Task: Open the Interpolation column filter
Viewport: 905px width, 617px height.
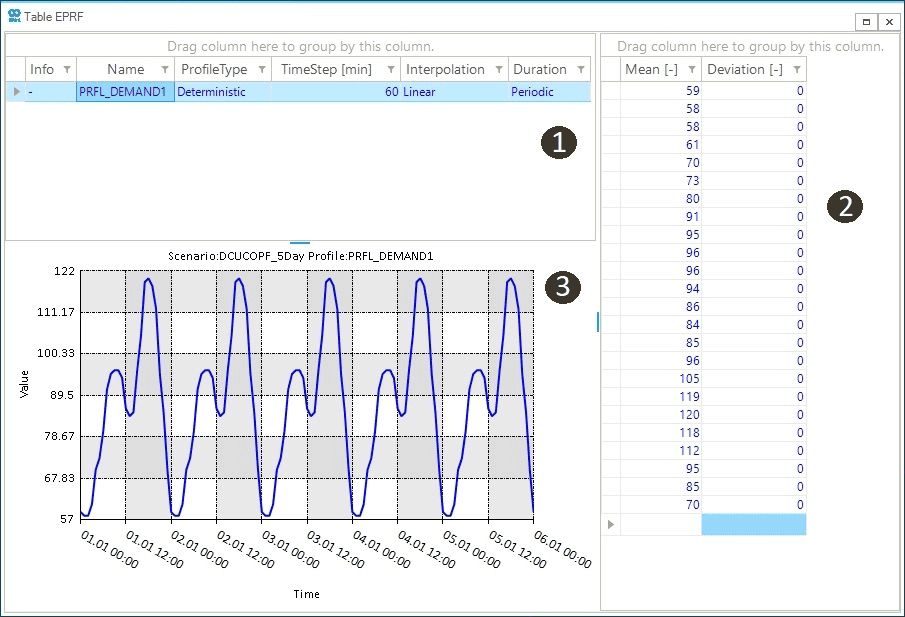Action: (x=498, y=69)
